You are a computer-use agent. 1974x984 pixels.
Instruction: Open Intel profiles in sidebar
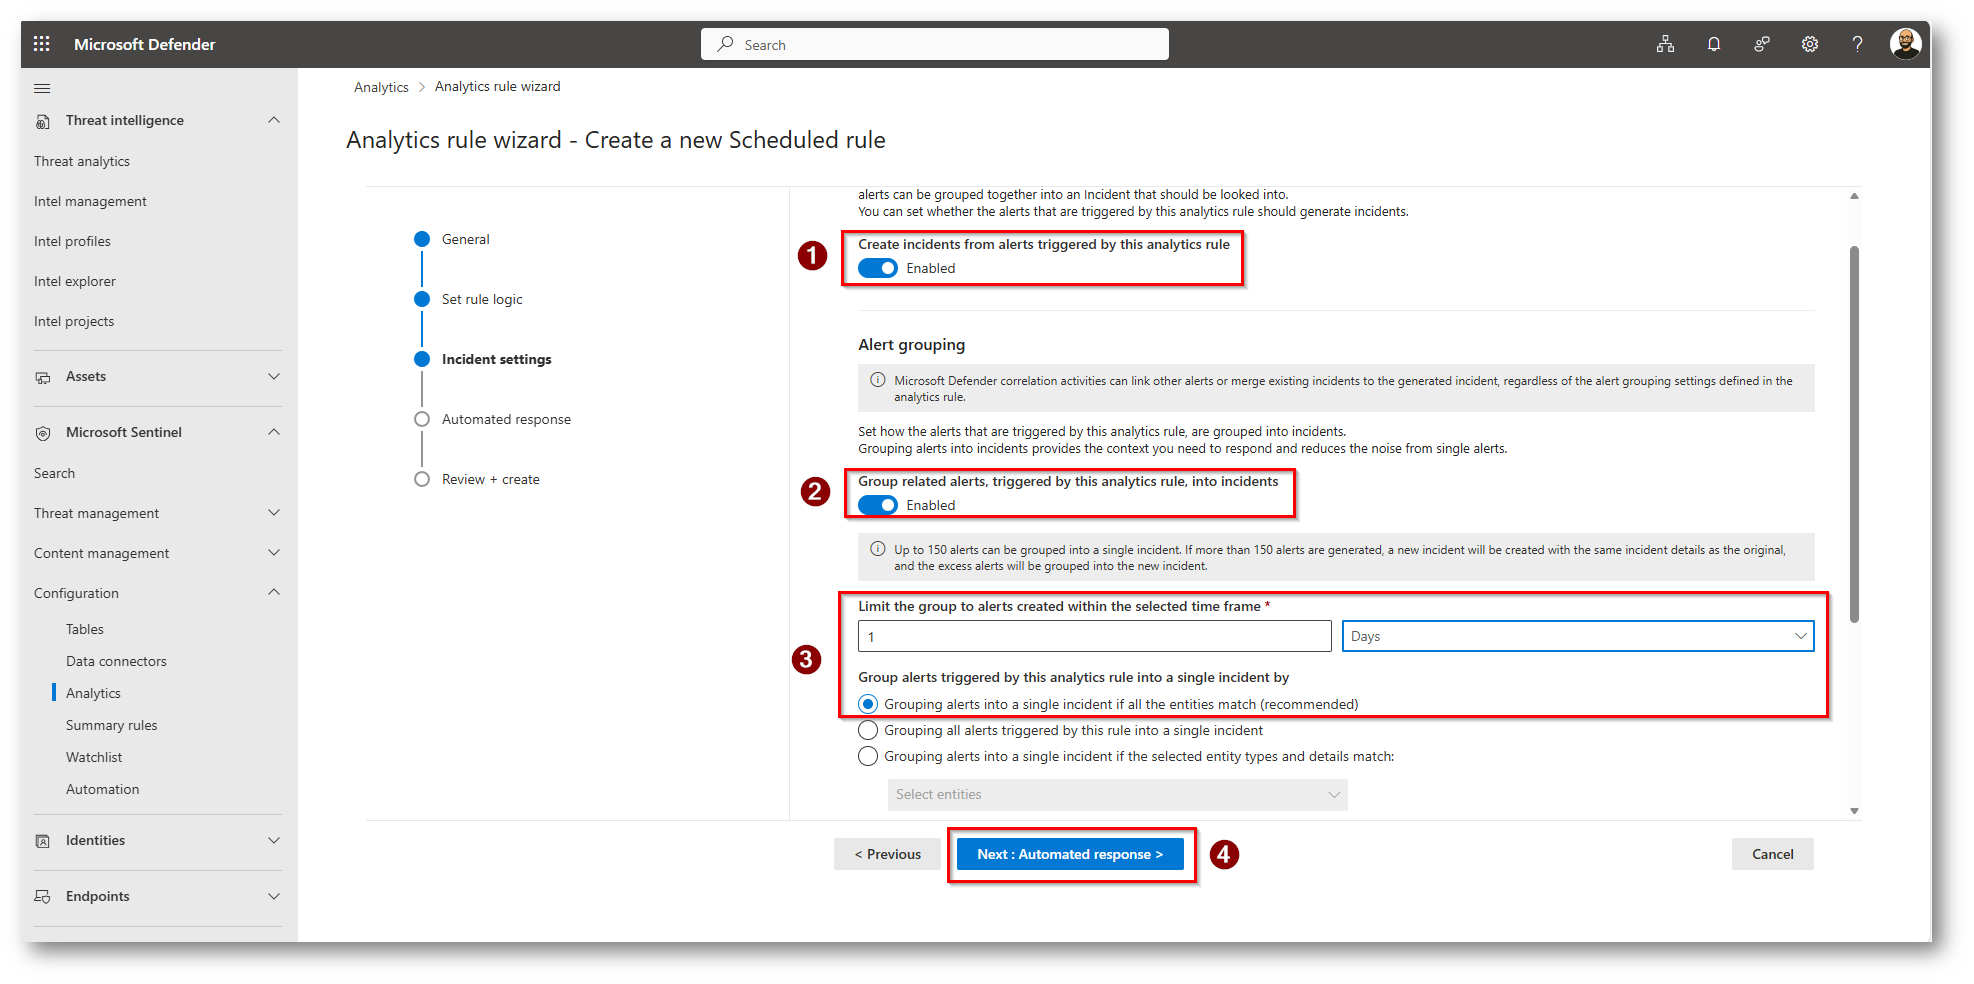point(72,241)
